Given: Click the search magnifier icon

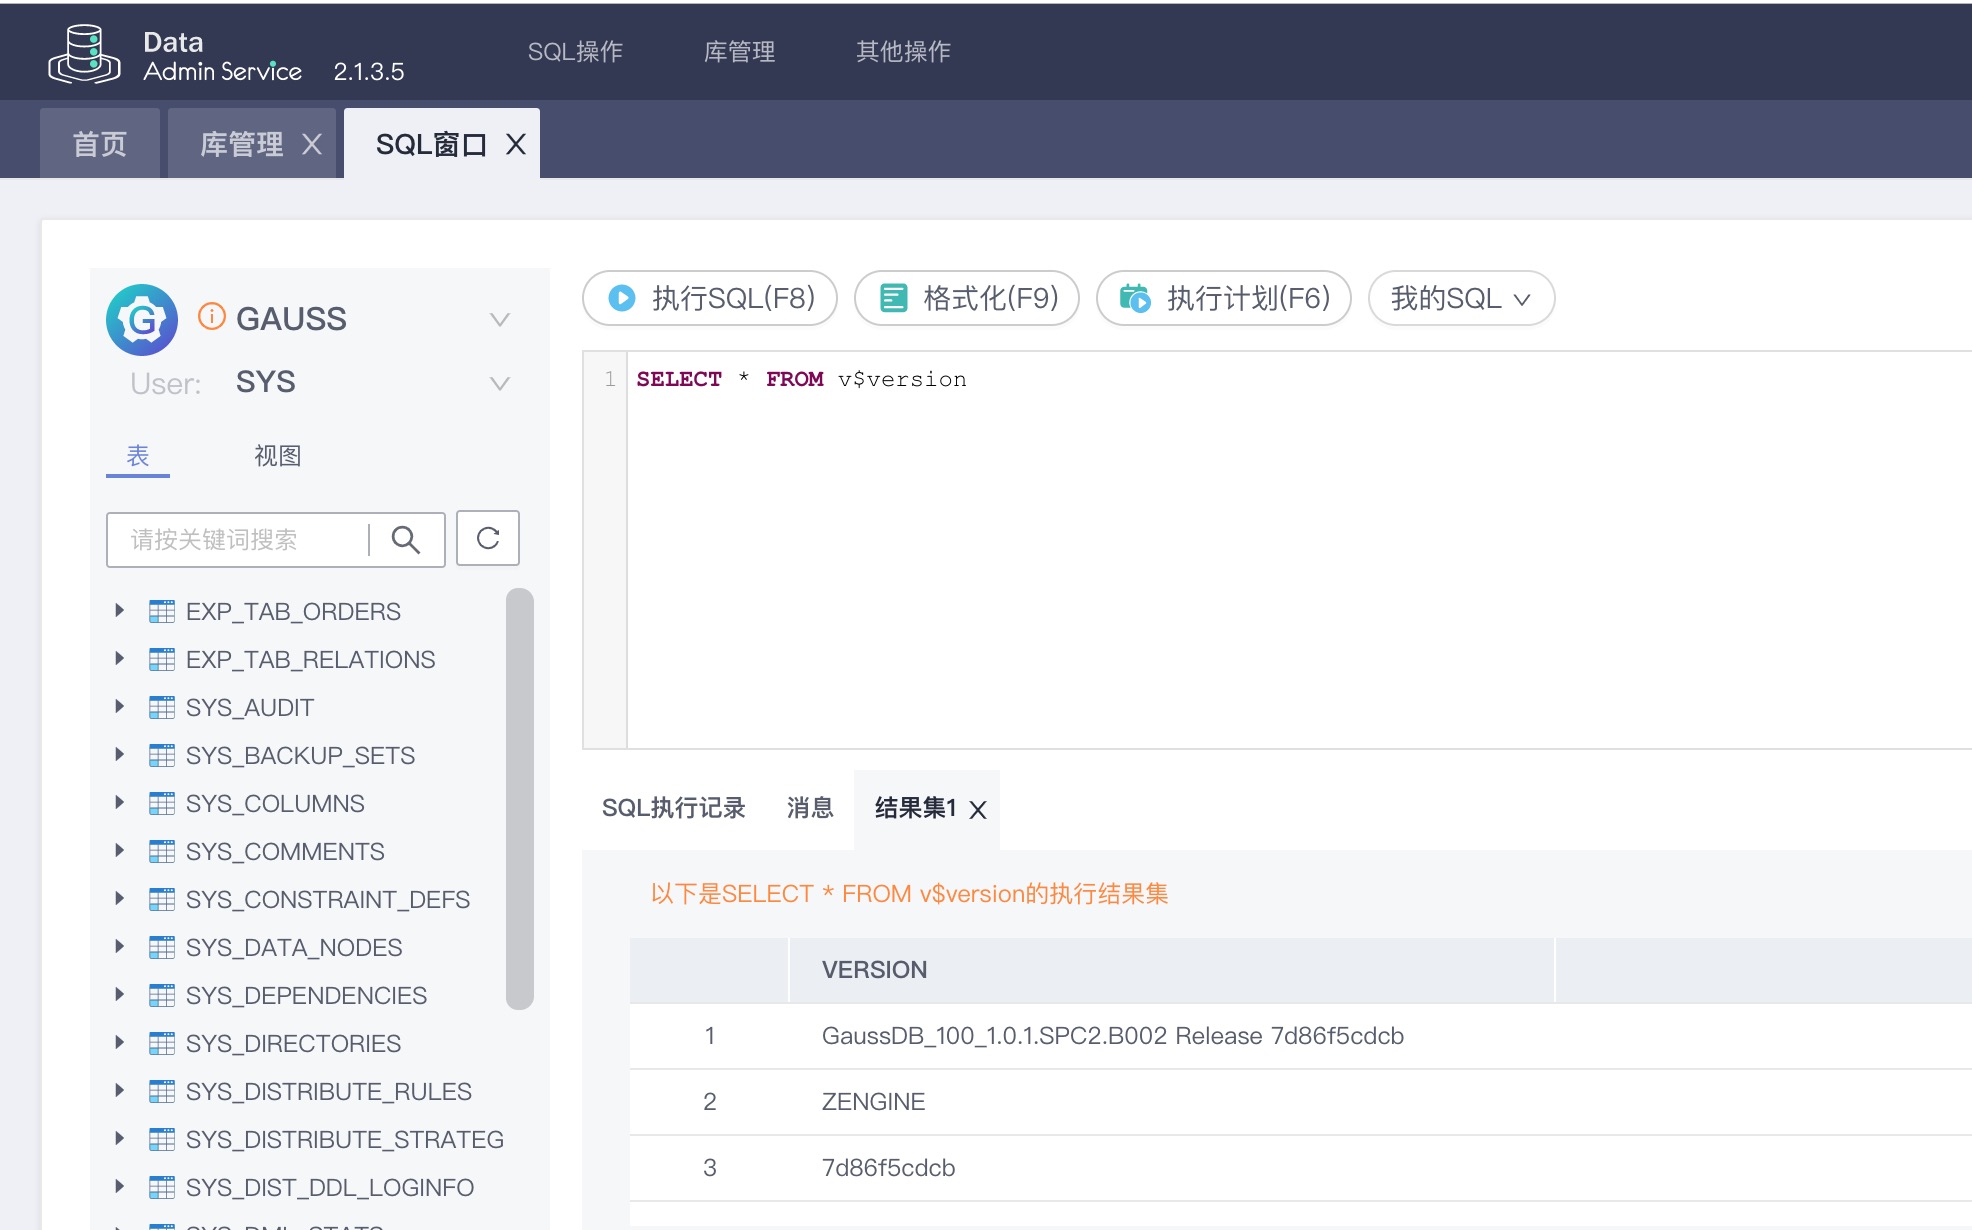Looking at the screenshot, I should (x=405, y=539).
